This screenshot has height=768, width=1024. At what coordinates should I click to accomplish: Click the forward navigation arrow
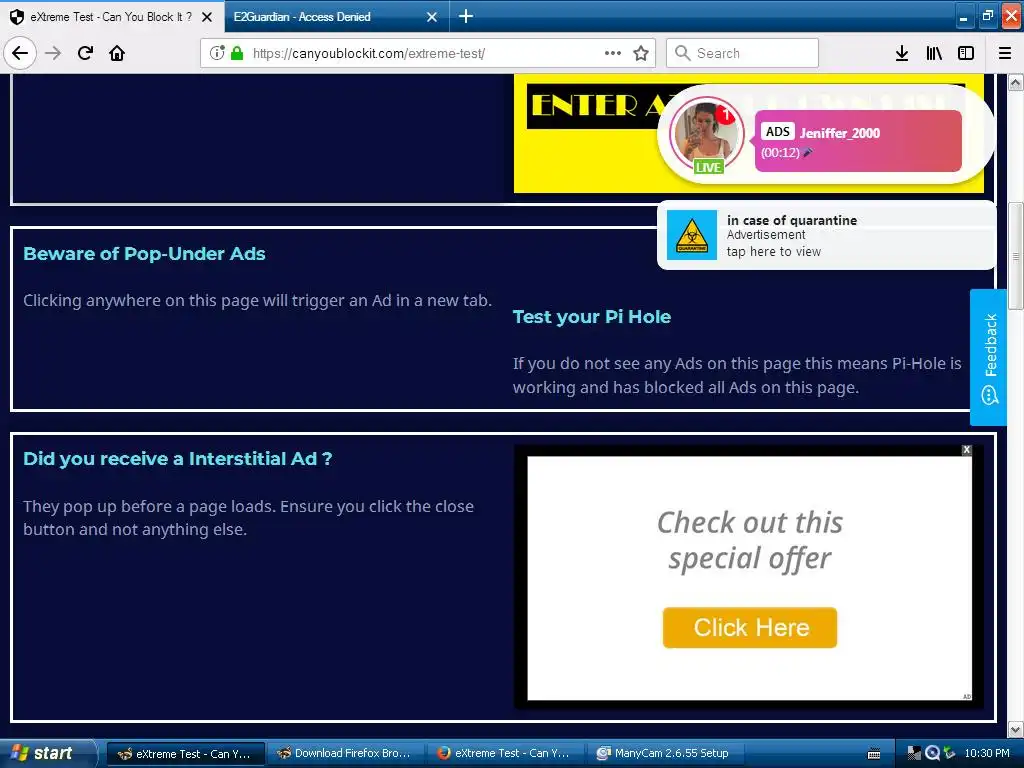(53, 53)
